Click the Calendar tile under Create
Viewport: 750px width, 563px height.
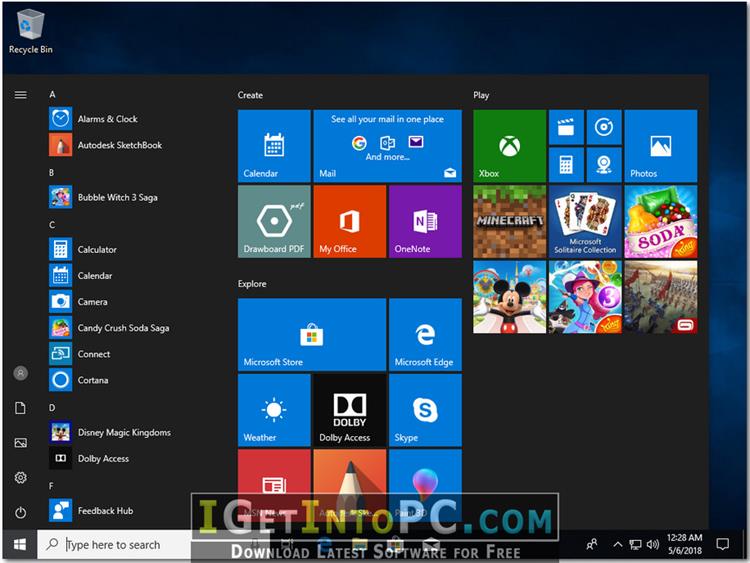coord(274,146)
